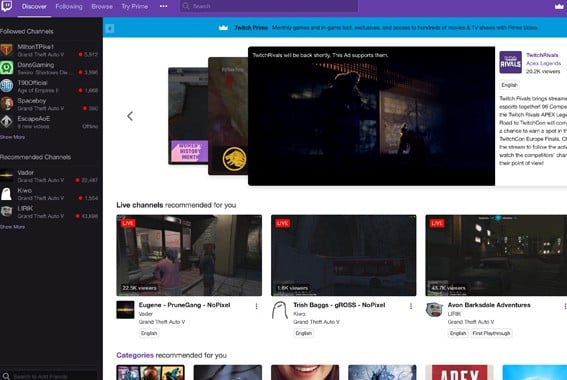The width and height of the screenshot is (567, 380).
Task: Open the first category cover with game collage
Action: (150, 372)
